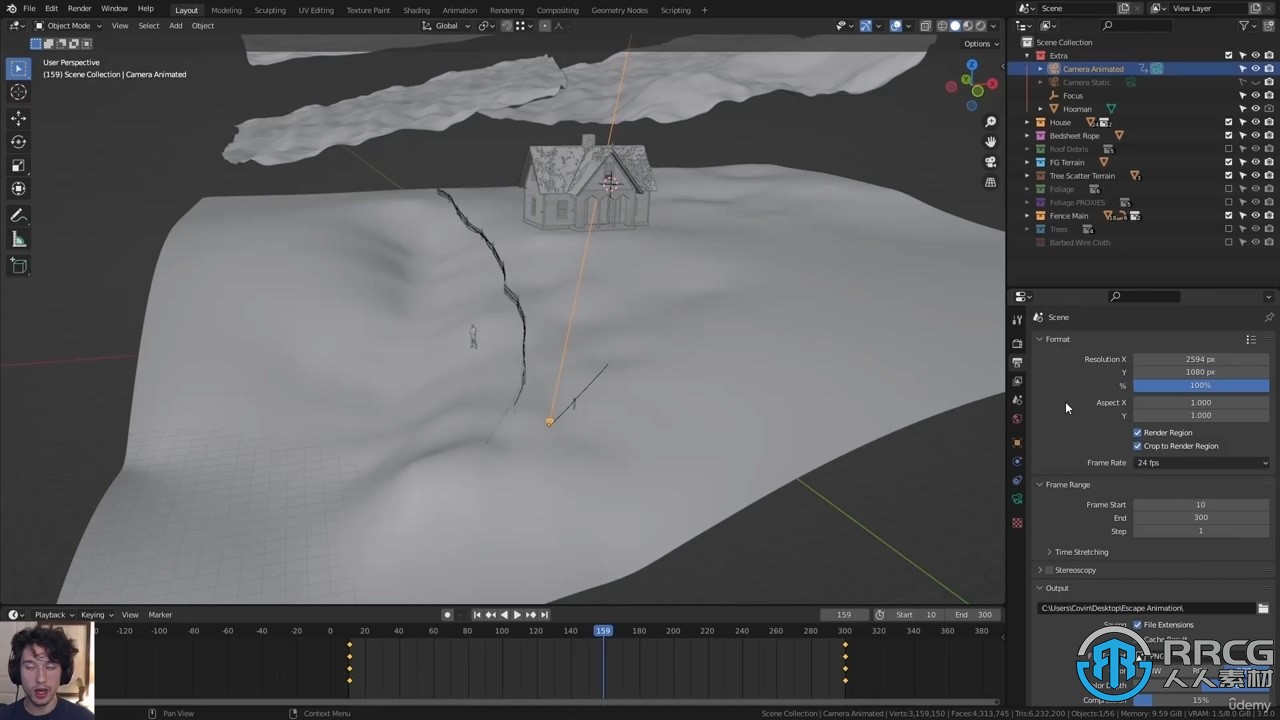Expand the Fence Main collection
Viewport: 1280px width, 720px height.
[x=1027, y=215]
